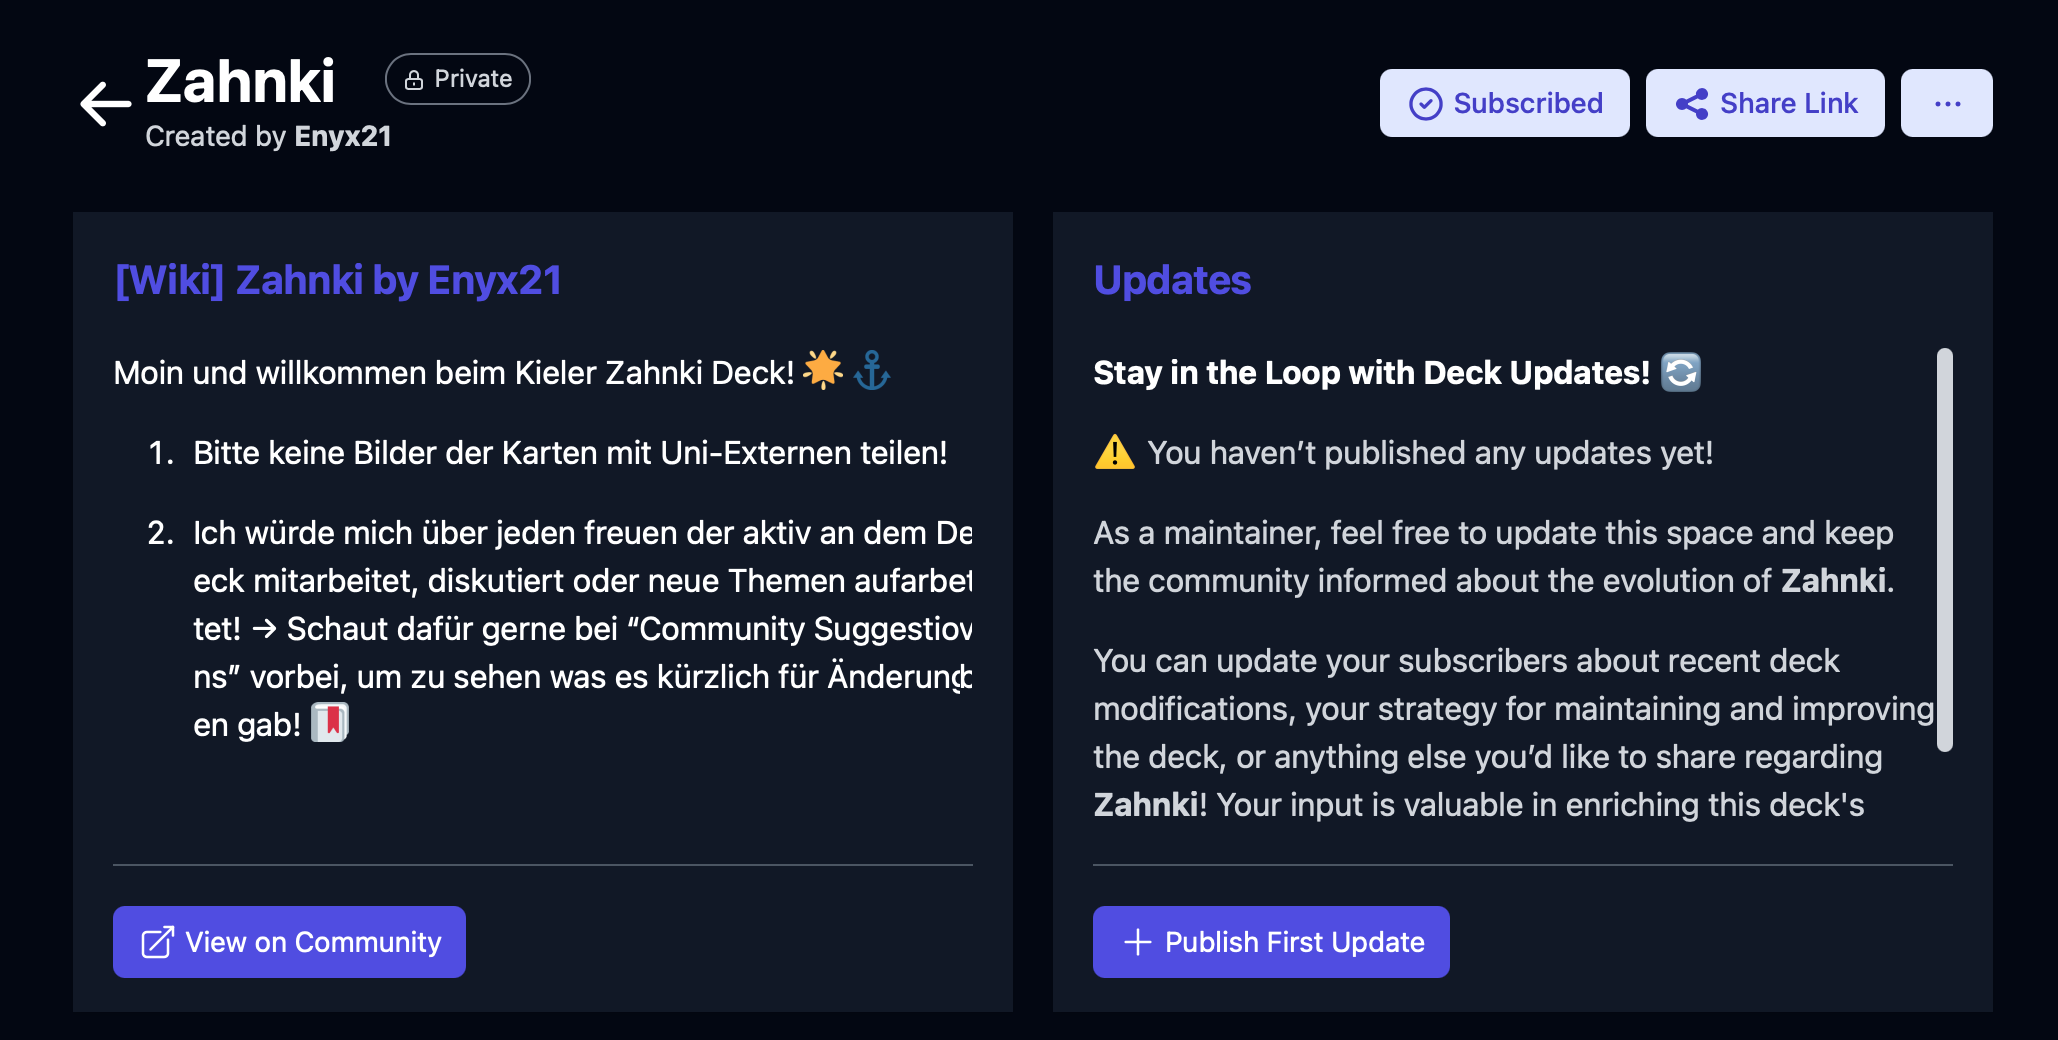2058x1040 pixels.
Task: Open View on Community
Action: click(312, 942)
